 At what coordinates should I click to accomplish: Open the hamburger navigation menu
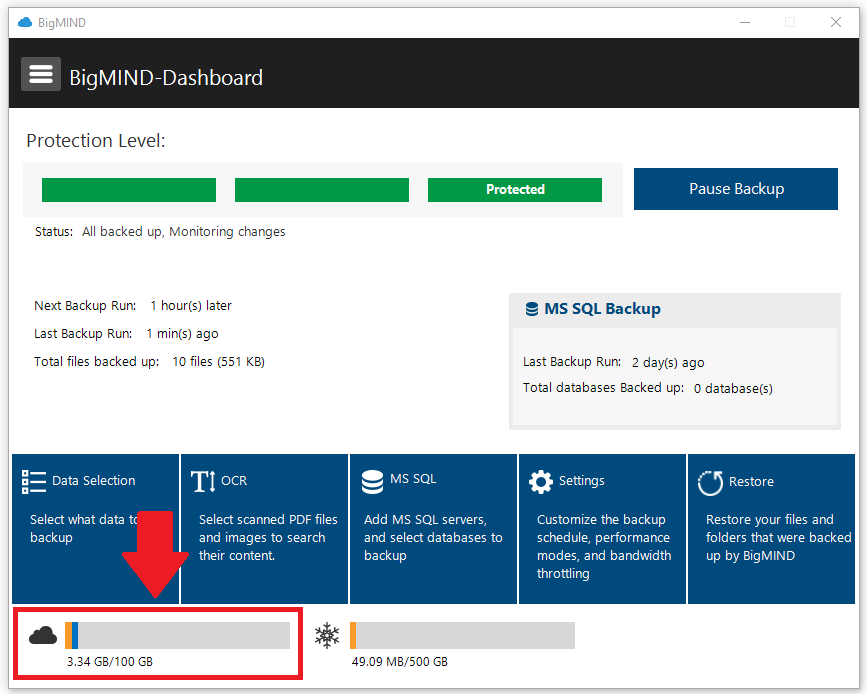pyautogui.click(x=40, y=73)
